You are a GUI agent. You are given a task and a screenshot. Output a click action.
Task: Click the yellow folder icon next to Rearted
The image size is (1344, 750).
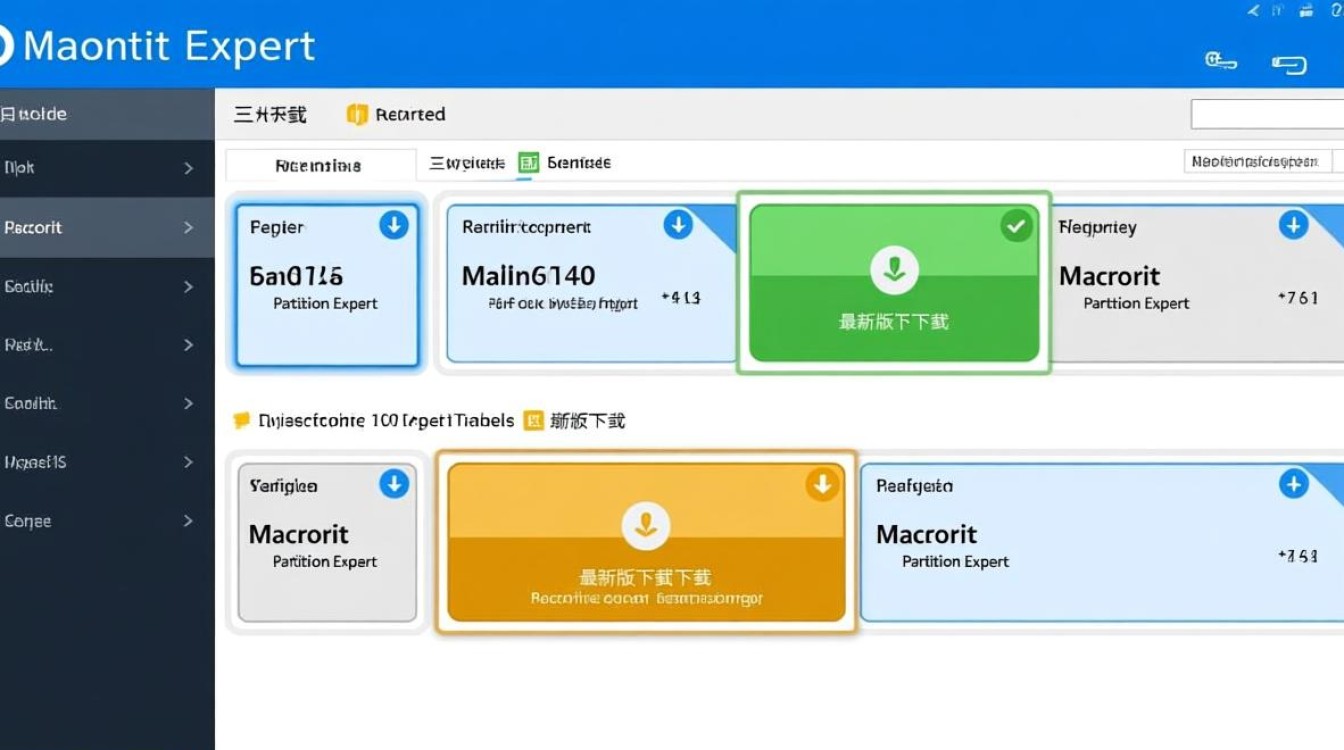click(x=356, y=114)
